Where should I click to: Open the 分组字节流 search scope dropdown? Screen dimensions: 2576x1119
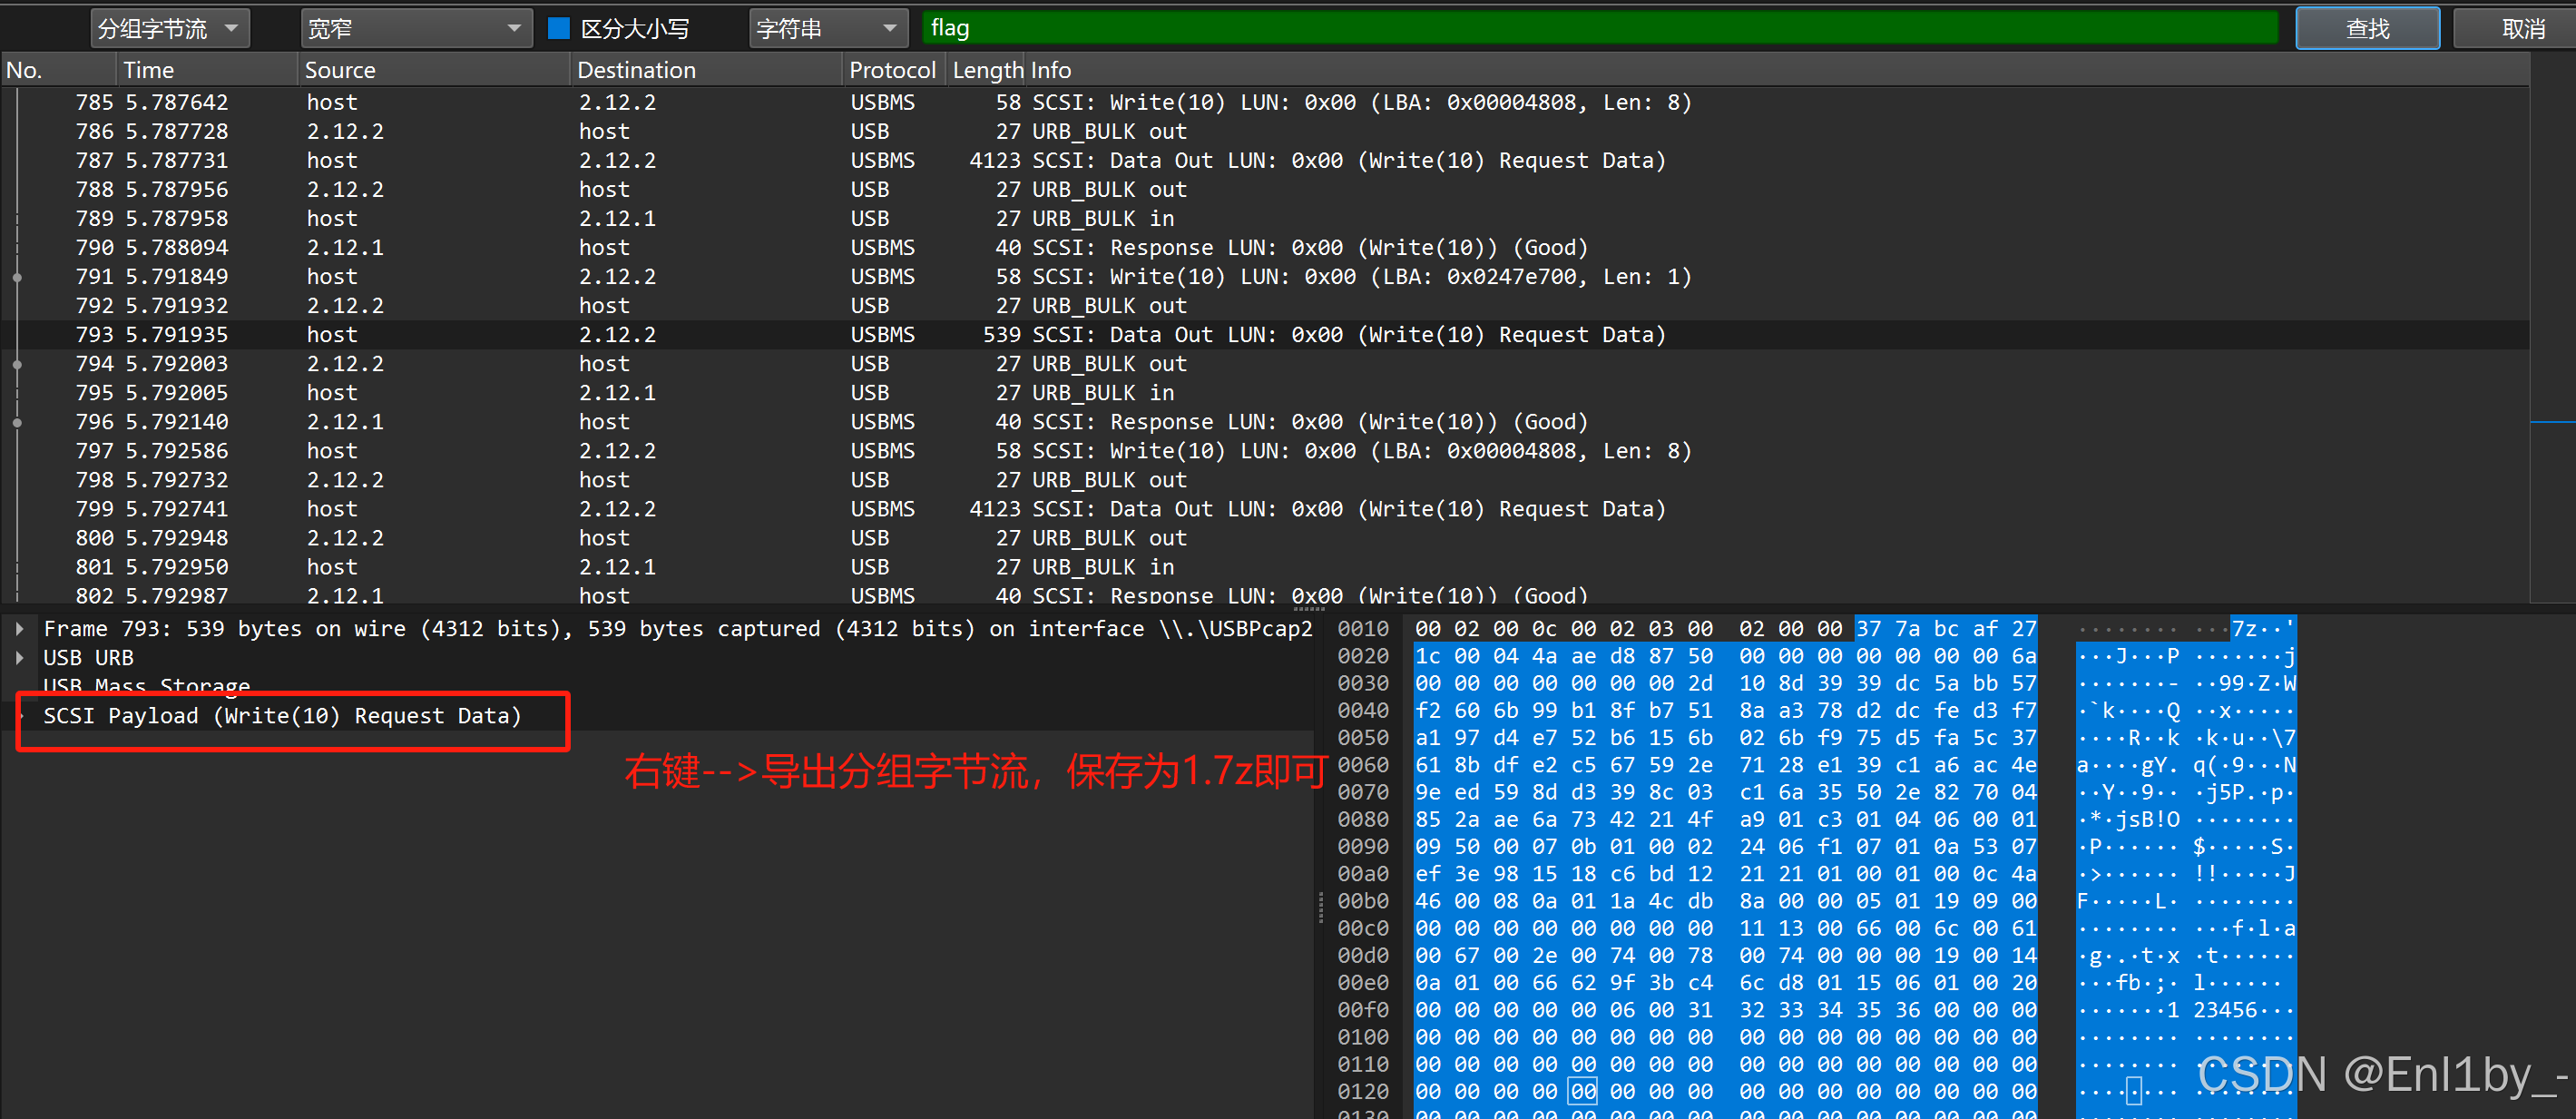tap(170, 28)
